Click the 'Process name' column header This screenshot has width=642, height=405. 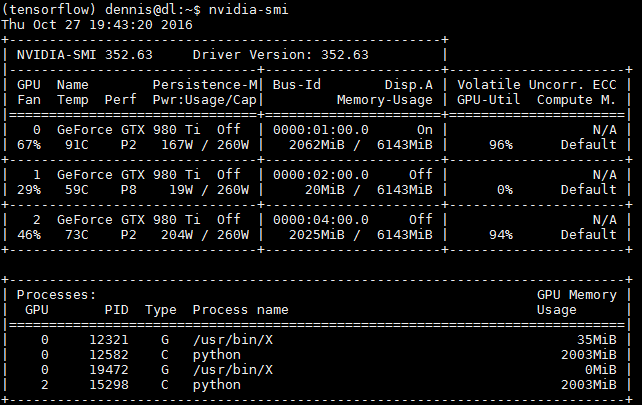(x=241, y=310)
